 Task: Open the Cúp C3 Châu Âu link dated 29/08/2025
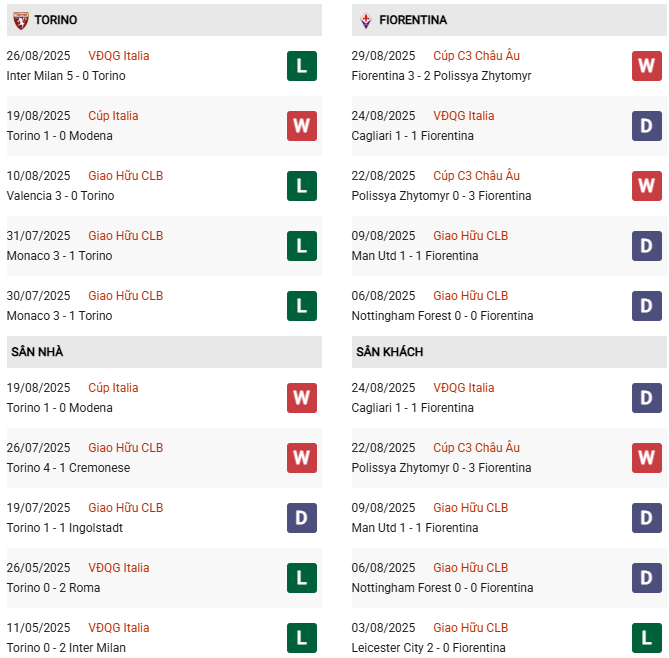[x=476, y=56]
